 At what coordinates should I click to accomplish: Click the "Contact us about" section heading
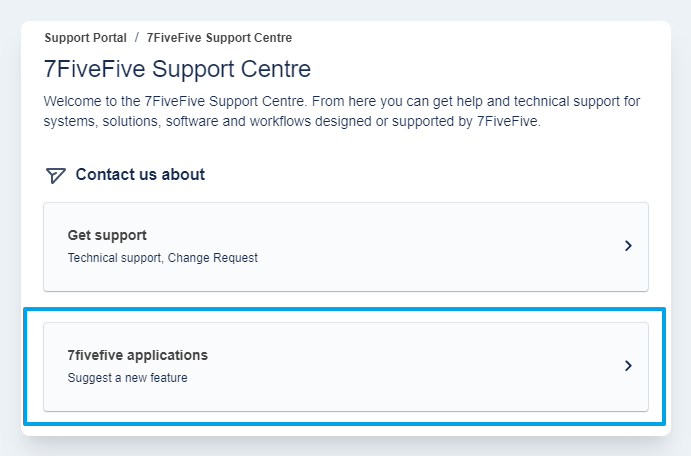(140, 175)
